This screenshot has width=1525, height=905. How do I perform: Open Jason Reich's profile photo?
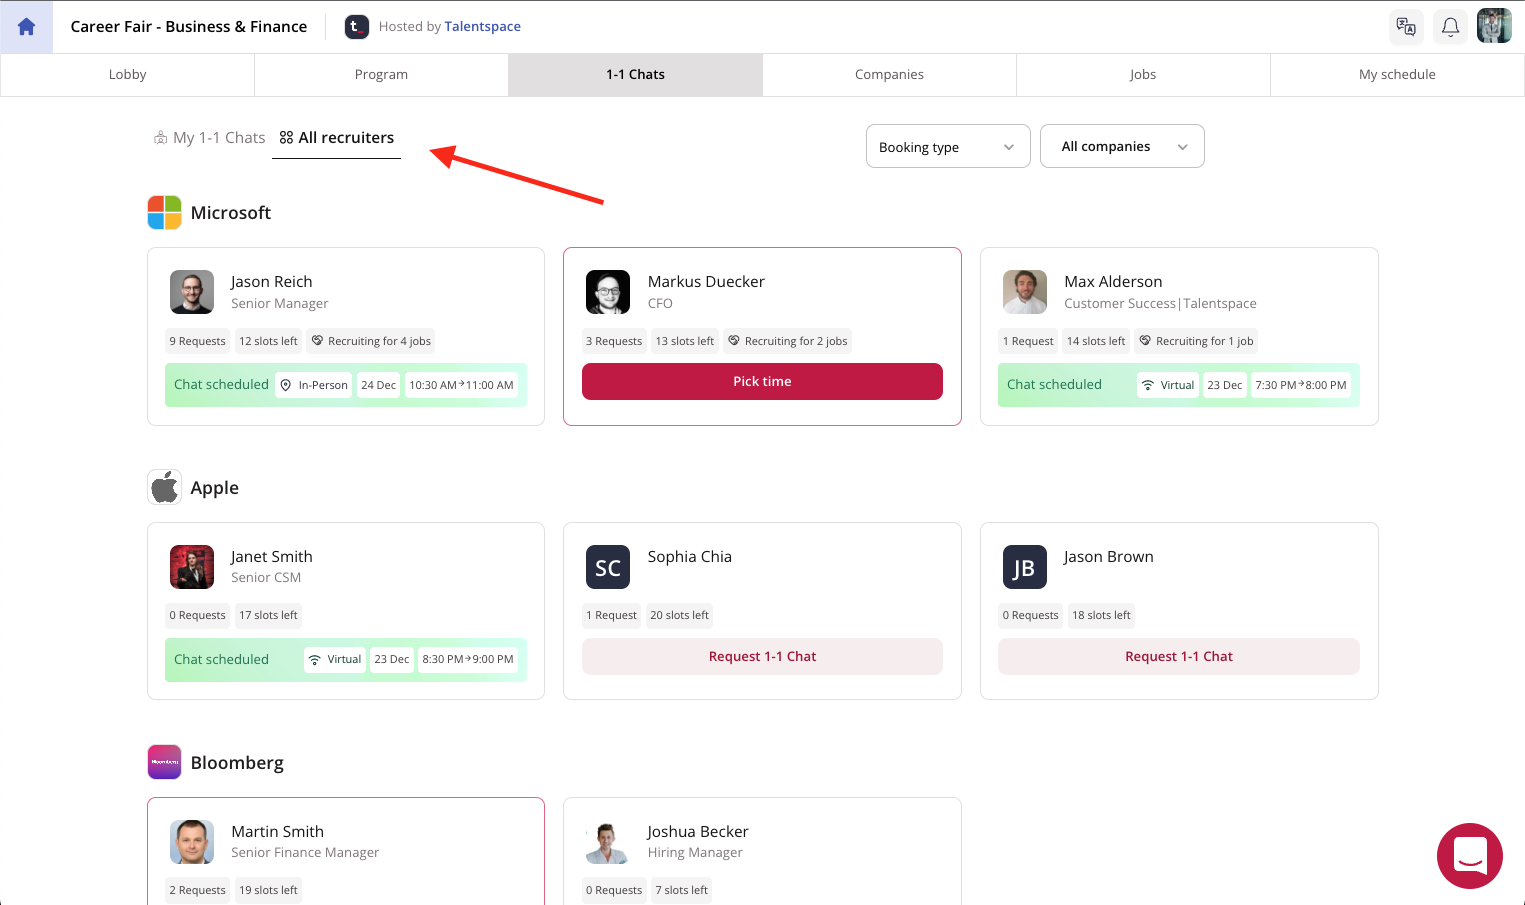(x=192, y=292)
